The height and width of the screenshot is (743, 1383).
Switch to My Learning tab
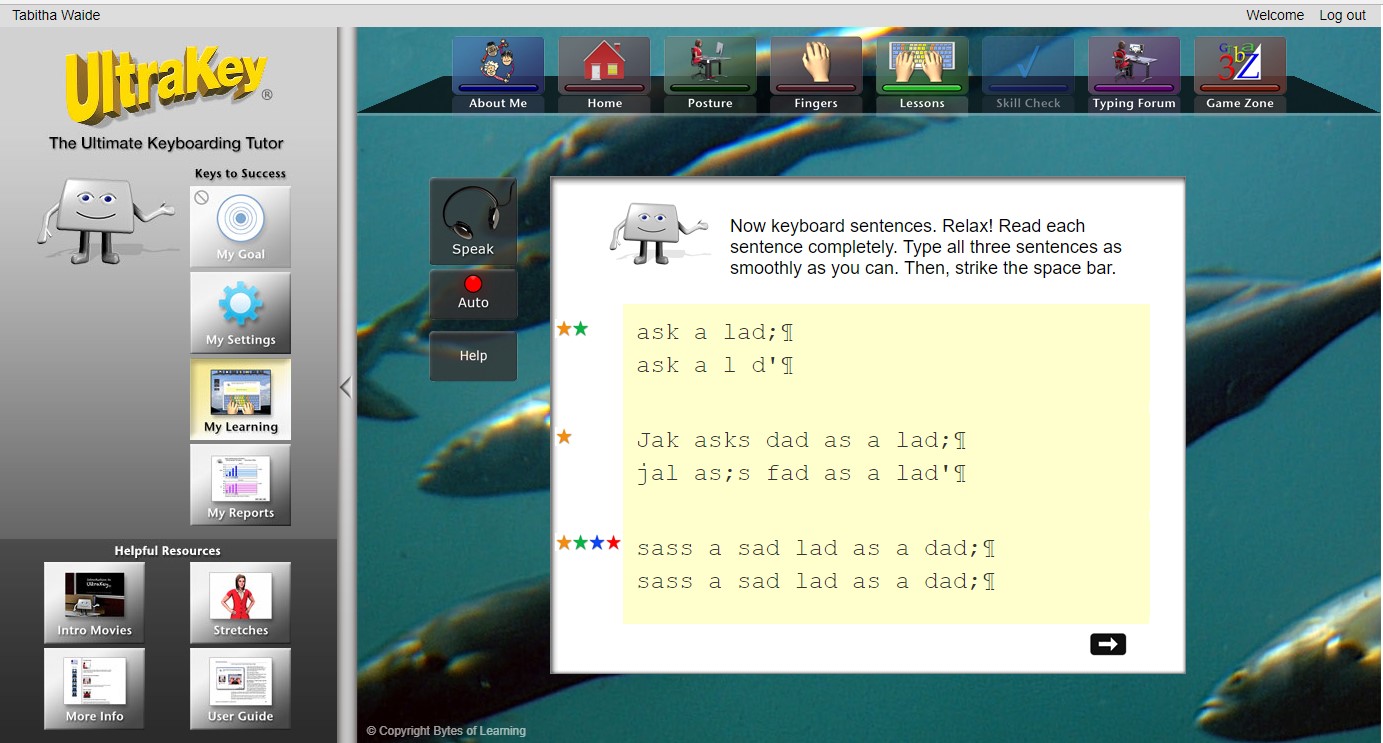240,398
